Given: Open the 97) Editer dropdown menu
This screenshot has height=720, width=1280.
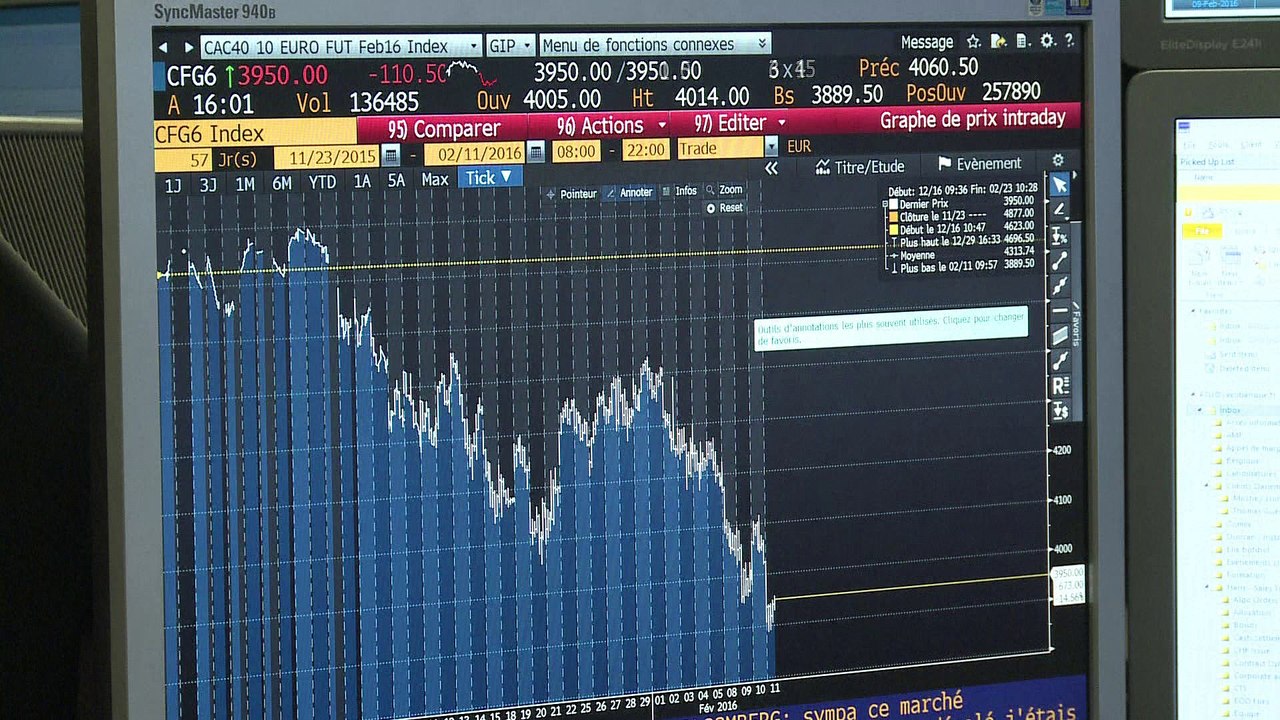Looking at the screenshot, I should pos(740,124).
